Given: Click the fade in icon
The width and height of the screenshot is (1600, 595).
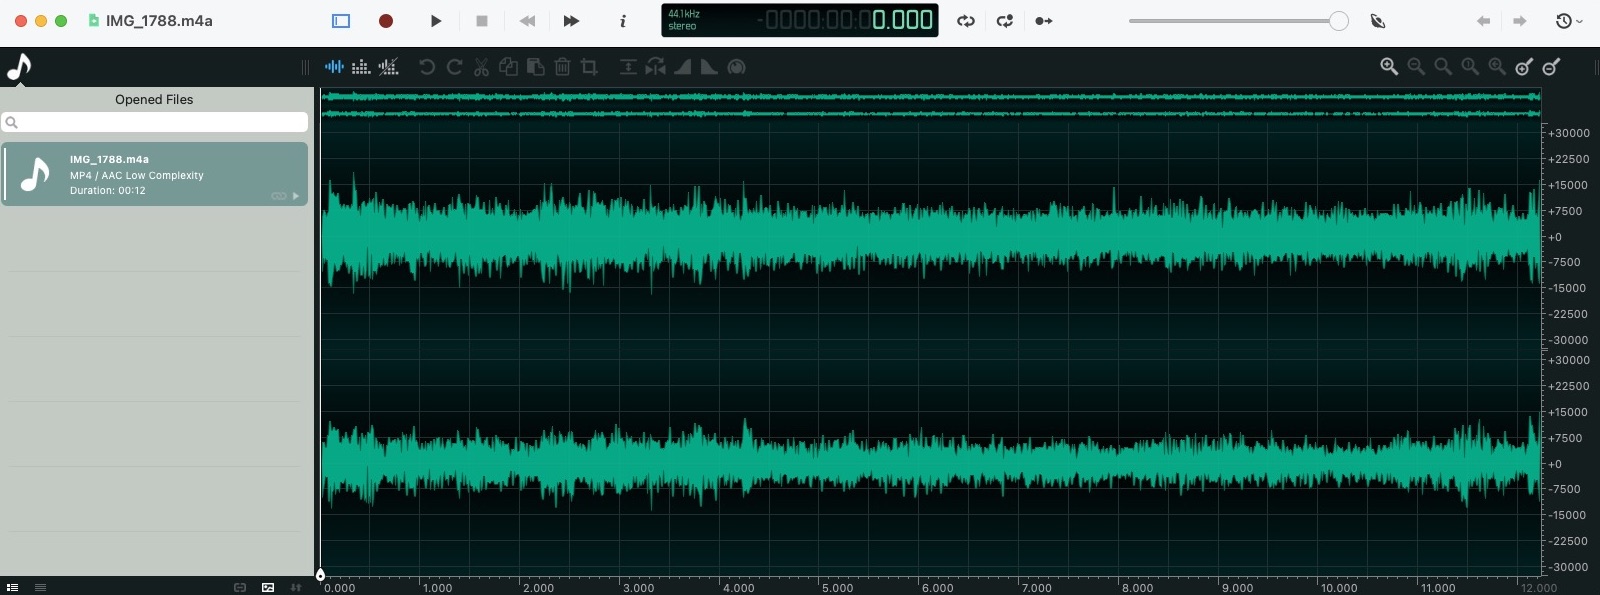Looking at the screenshot, I should [x=682, y=67].
